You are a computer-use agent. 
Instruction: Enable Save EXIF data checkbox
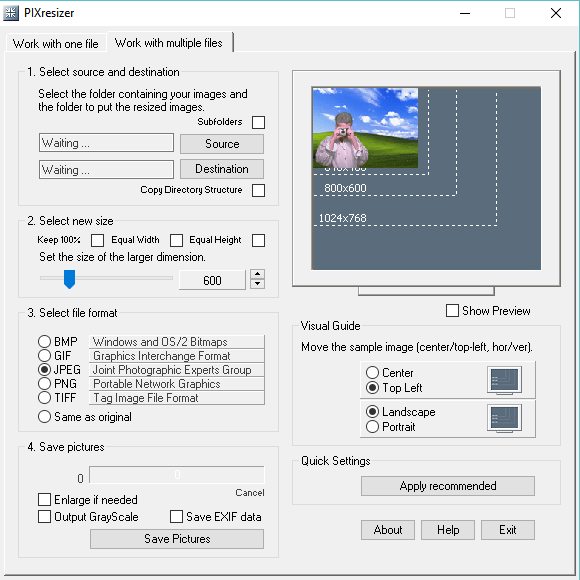coord(176,517)
